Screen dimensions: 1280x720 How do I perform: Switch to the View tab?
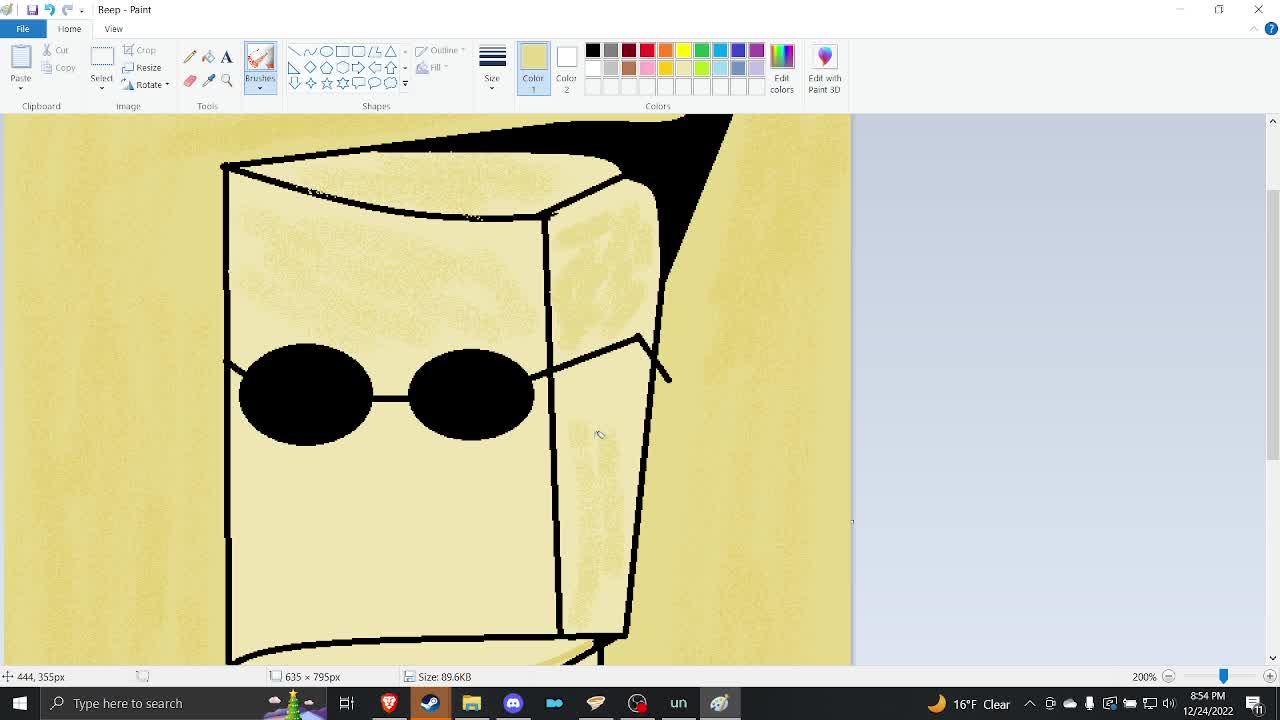pyautogui.click(x=113, y=29)
